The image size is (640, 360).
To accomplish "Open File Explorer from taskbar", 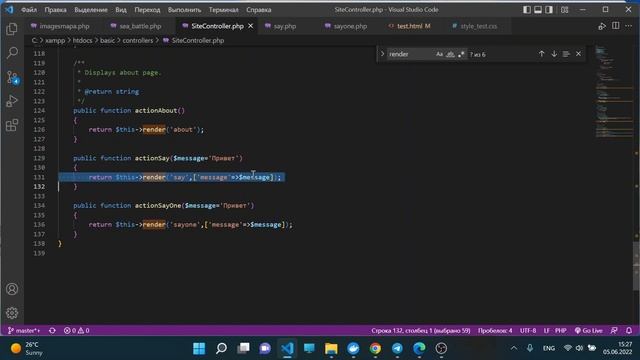I will click(x=331, y=348).
